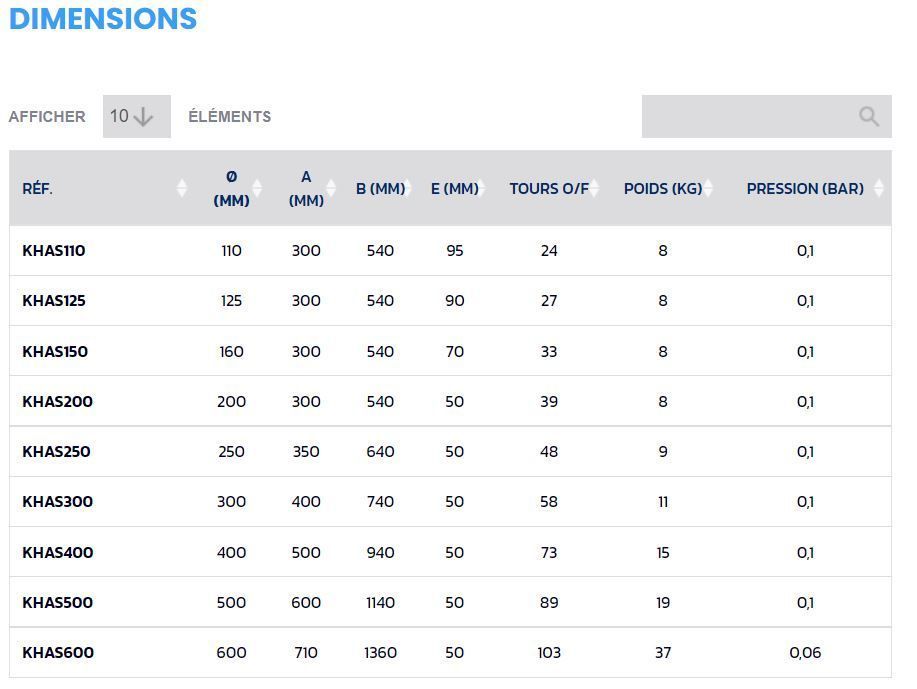Click the KHAS150 reference
The width and height of the screenshot is (917, 689).
[x=55, y=352]
